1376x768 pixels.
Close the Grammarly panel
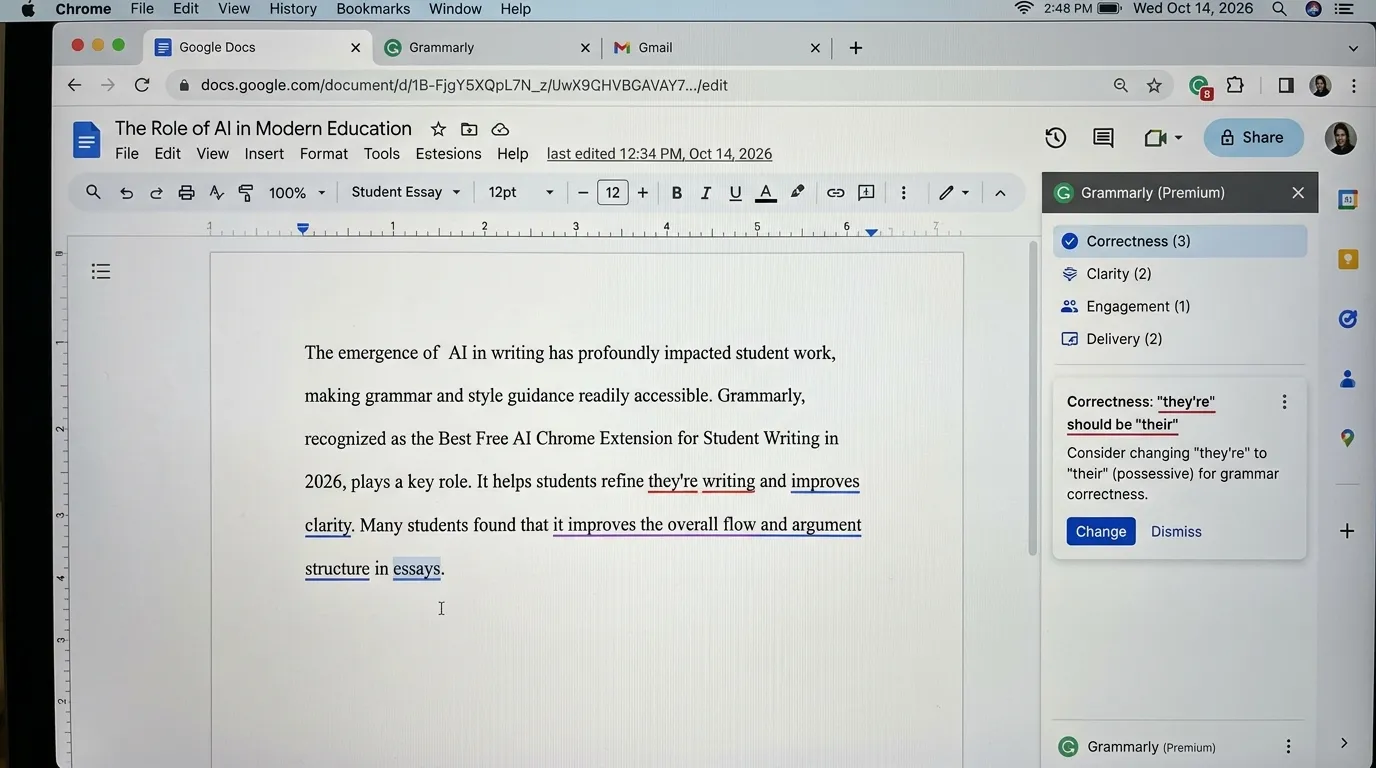[x=1298, y=193]
